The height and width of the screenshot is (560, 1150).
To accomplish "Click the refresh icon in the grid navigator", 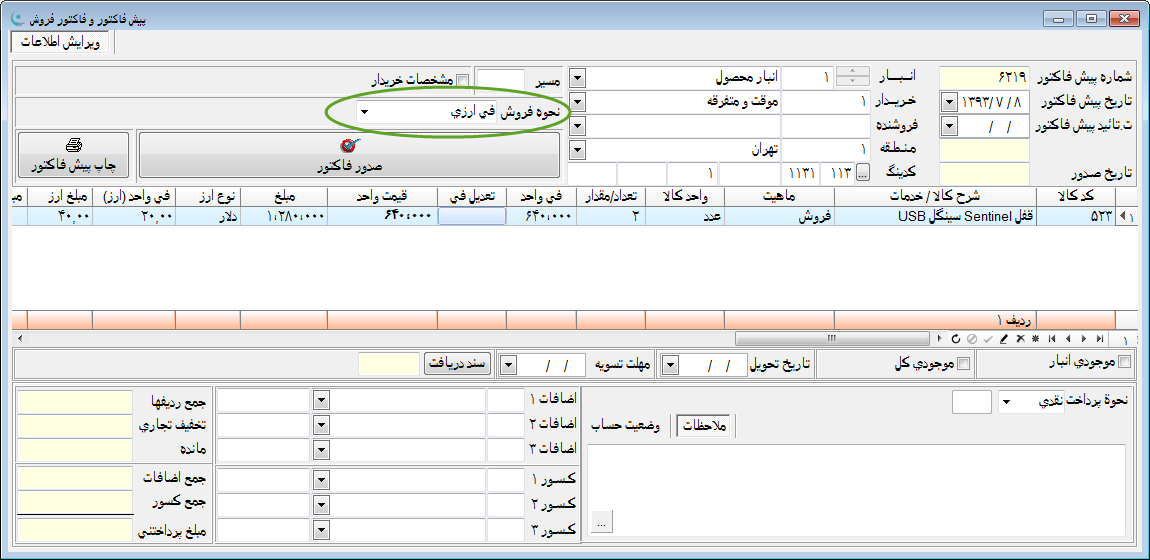I will [x=956, y=339].
